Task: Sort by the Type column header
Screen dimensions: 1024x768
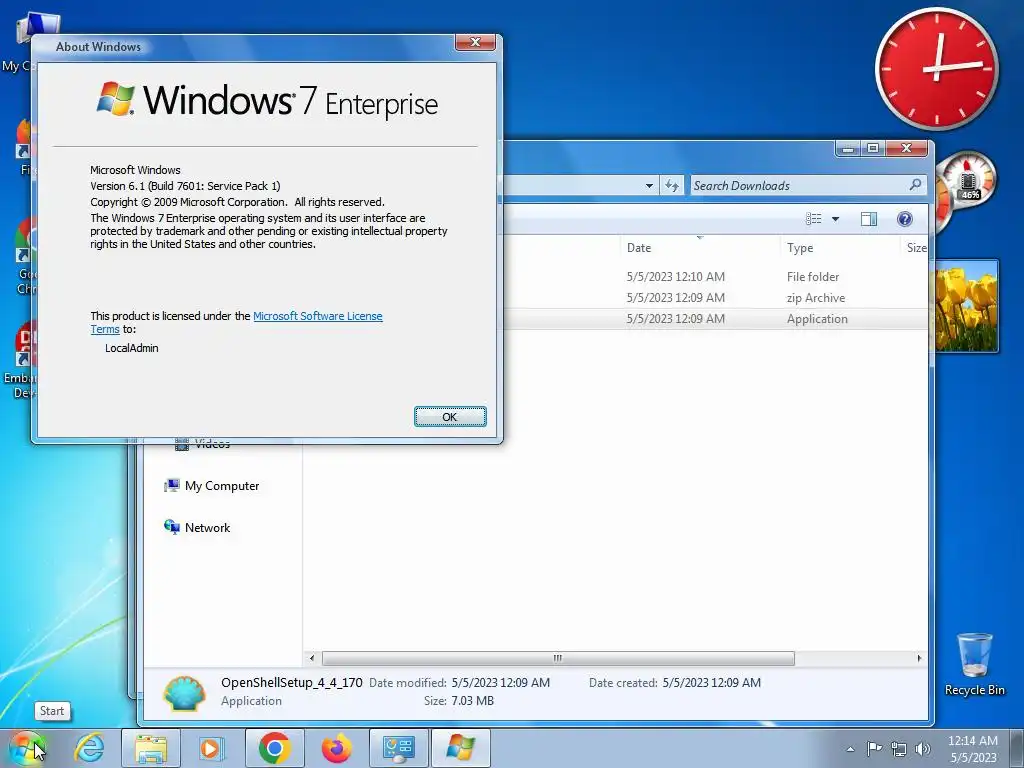Action: tap(840, 248)
